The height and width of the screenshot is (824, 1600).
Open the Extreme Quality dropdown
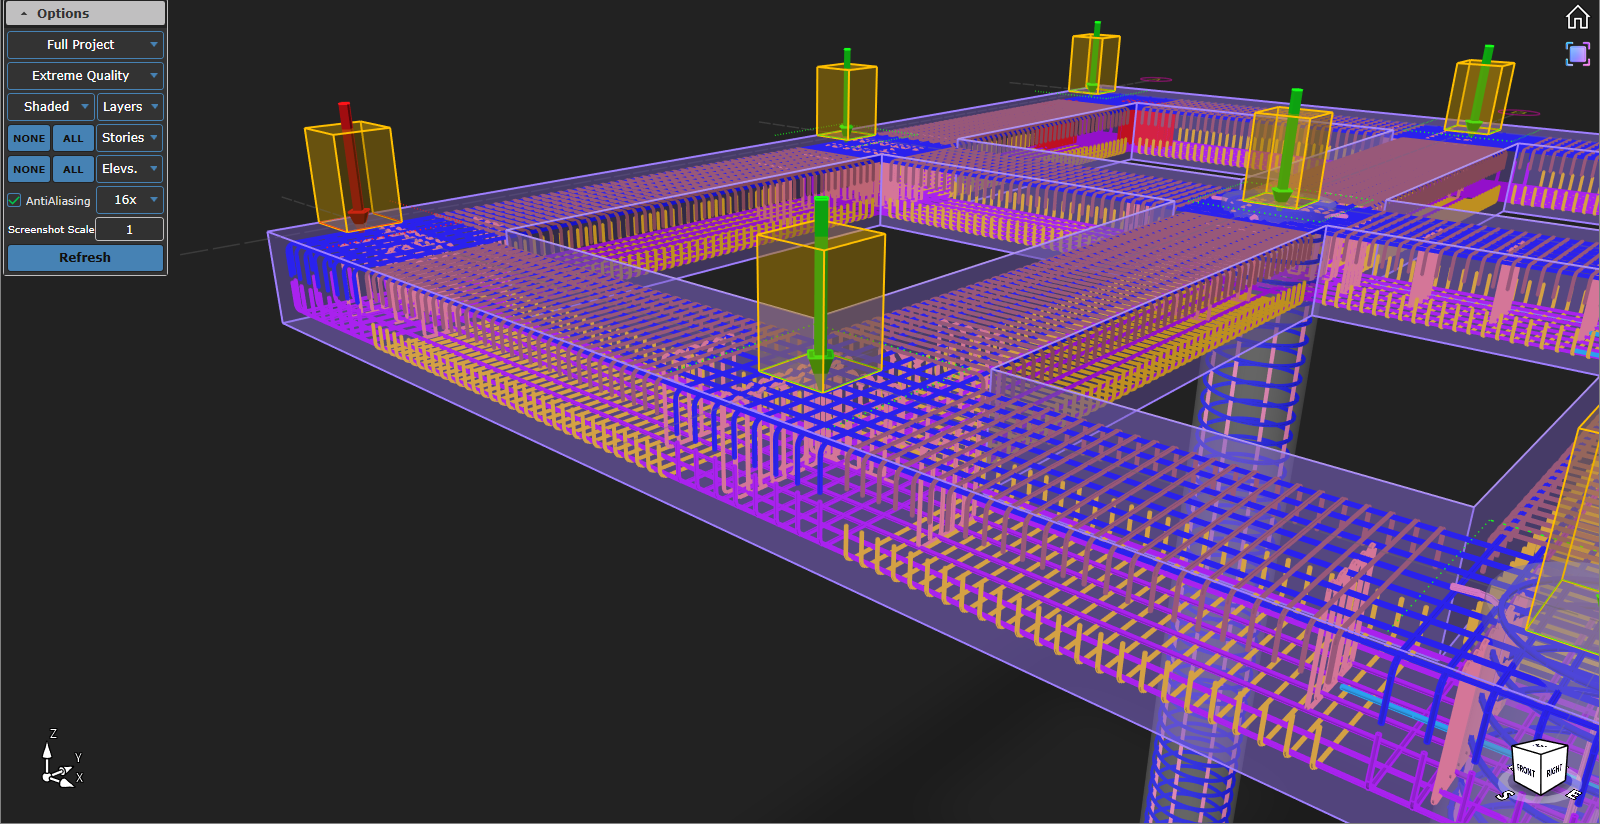[85, 76]
